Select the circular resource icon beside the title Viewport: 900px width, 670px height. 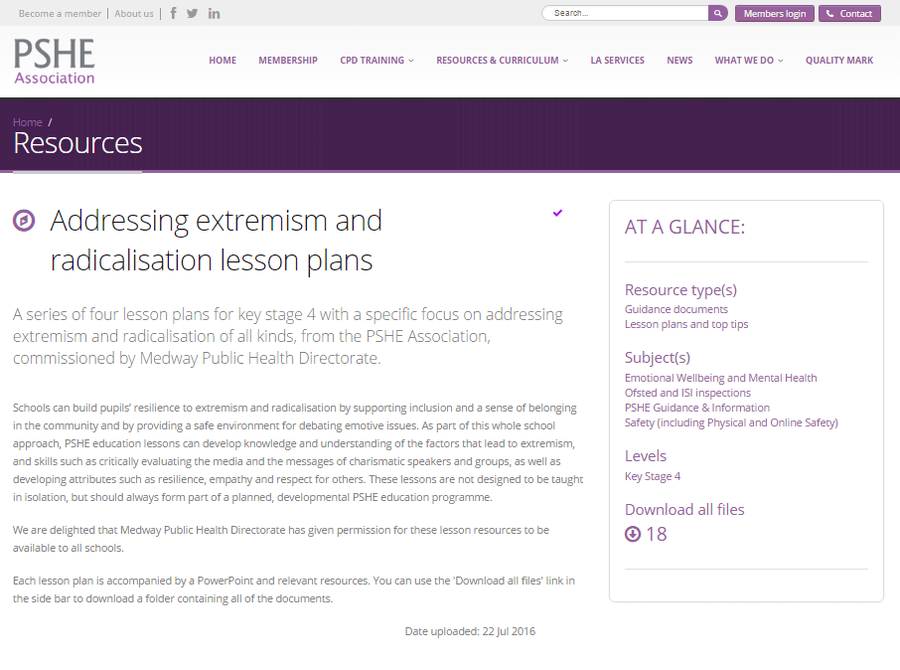click(24, 220)
